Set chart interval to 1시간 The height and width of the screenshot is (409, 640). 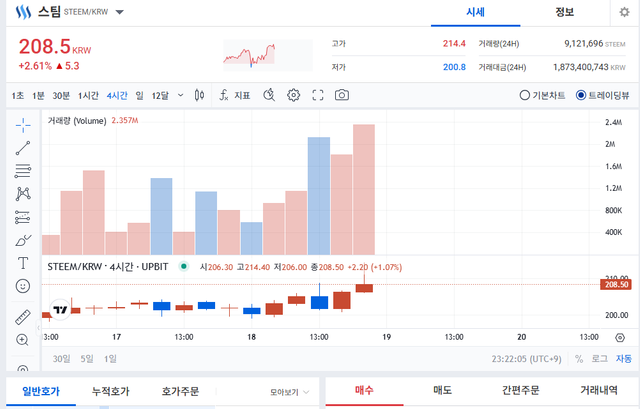coord(88,96)
